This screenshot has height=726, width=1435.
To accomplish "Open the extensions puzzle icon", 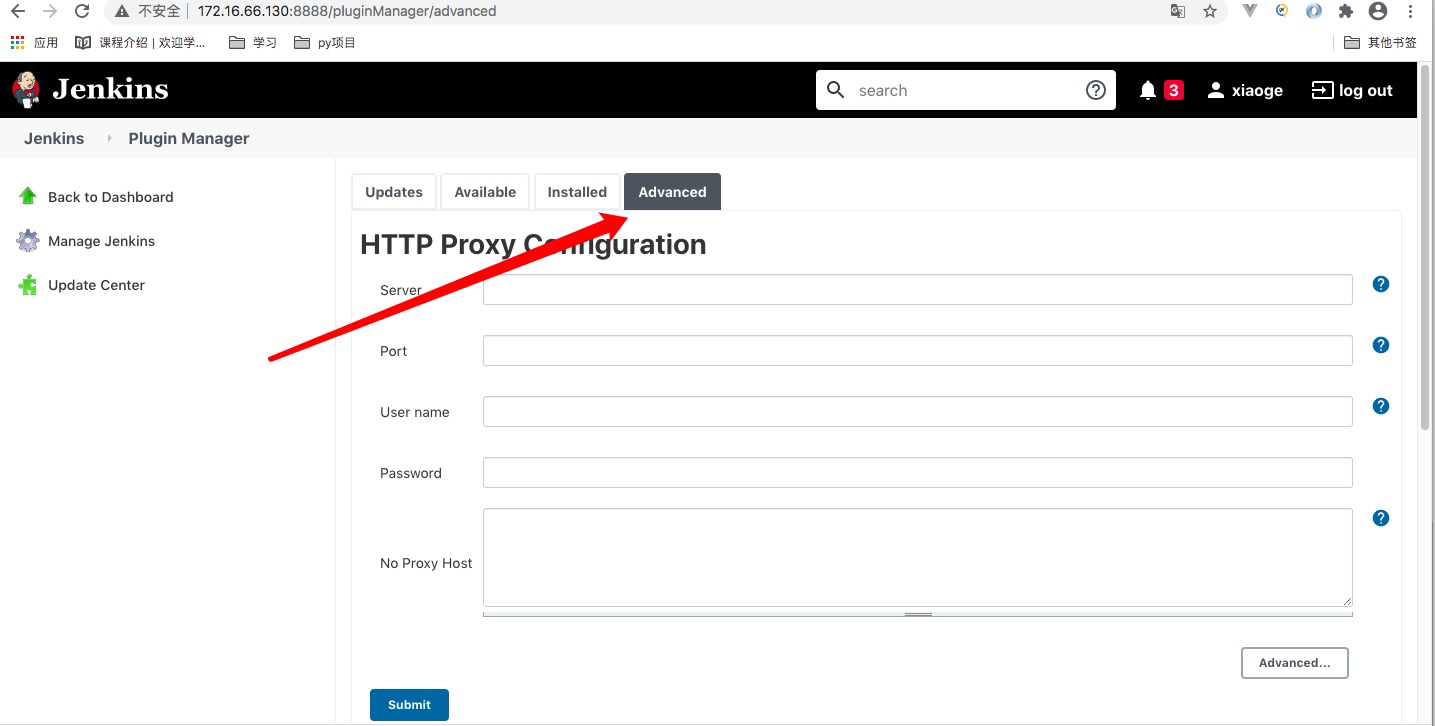I will click(x=1346, y=11).
